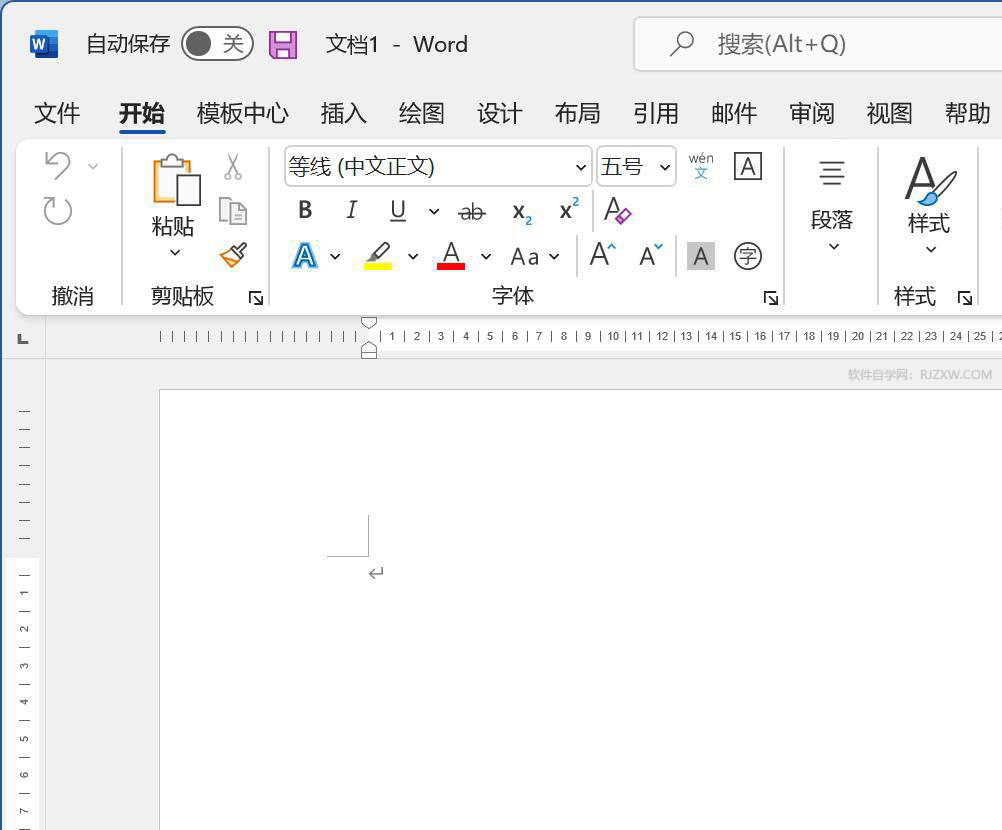Toggle Bold formatting

[305, 209]
